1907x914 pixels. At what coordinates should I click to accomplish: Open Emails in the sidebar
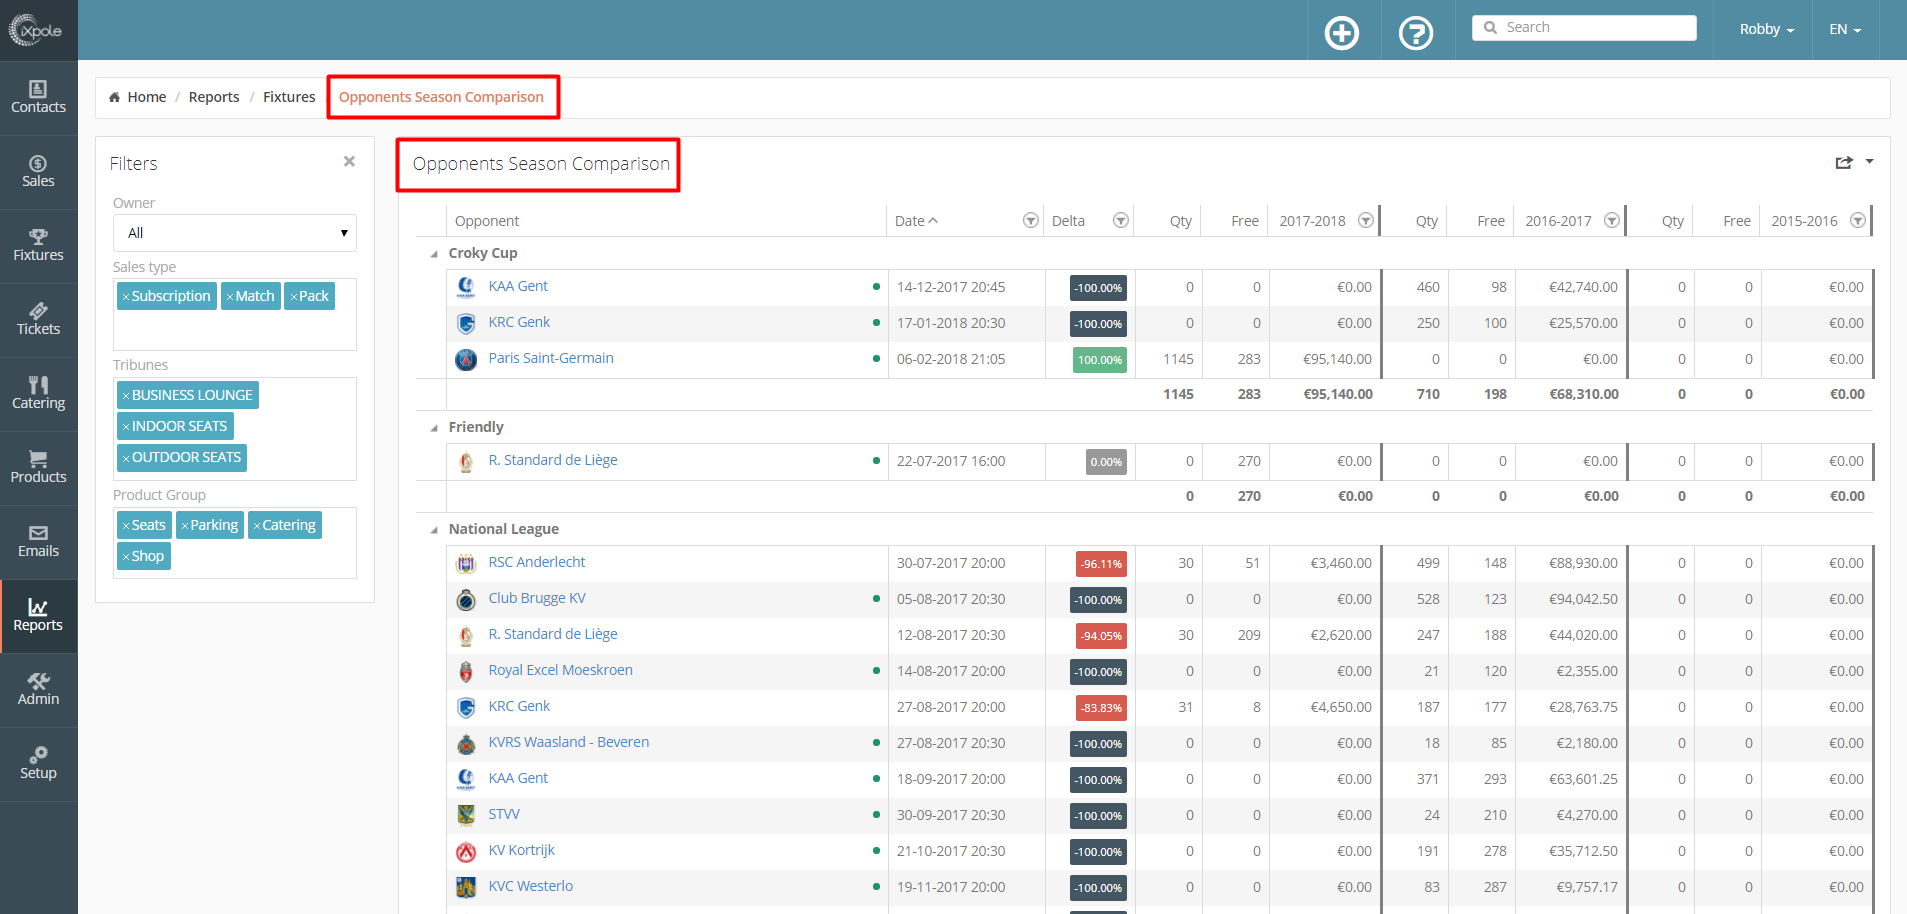38,542
